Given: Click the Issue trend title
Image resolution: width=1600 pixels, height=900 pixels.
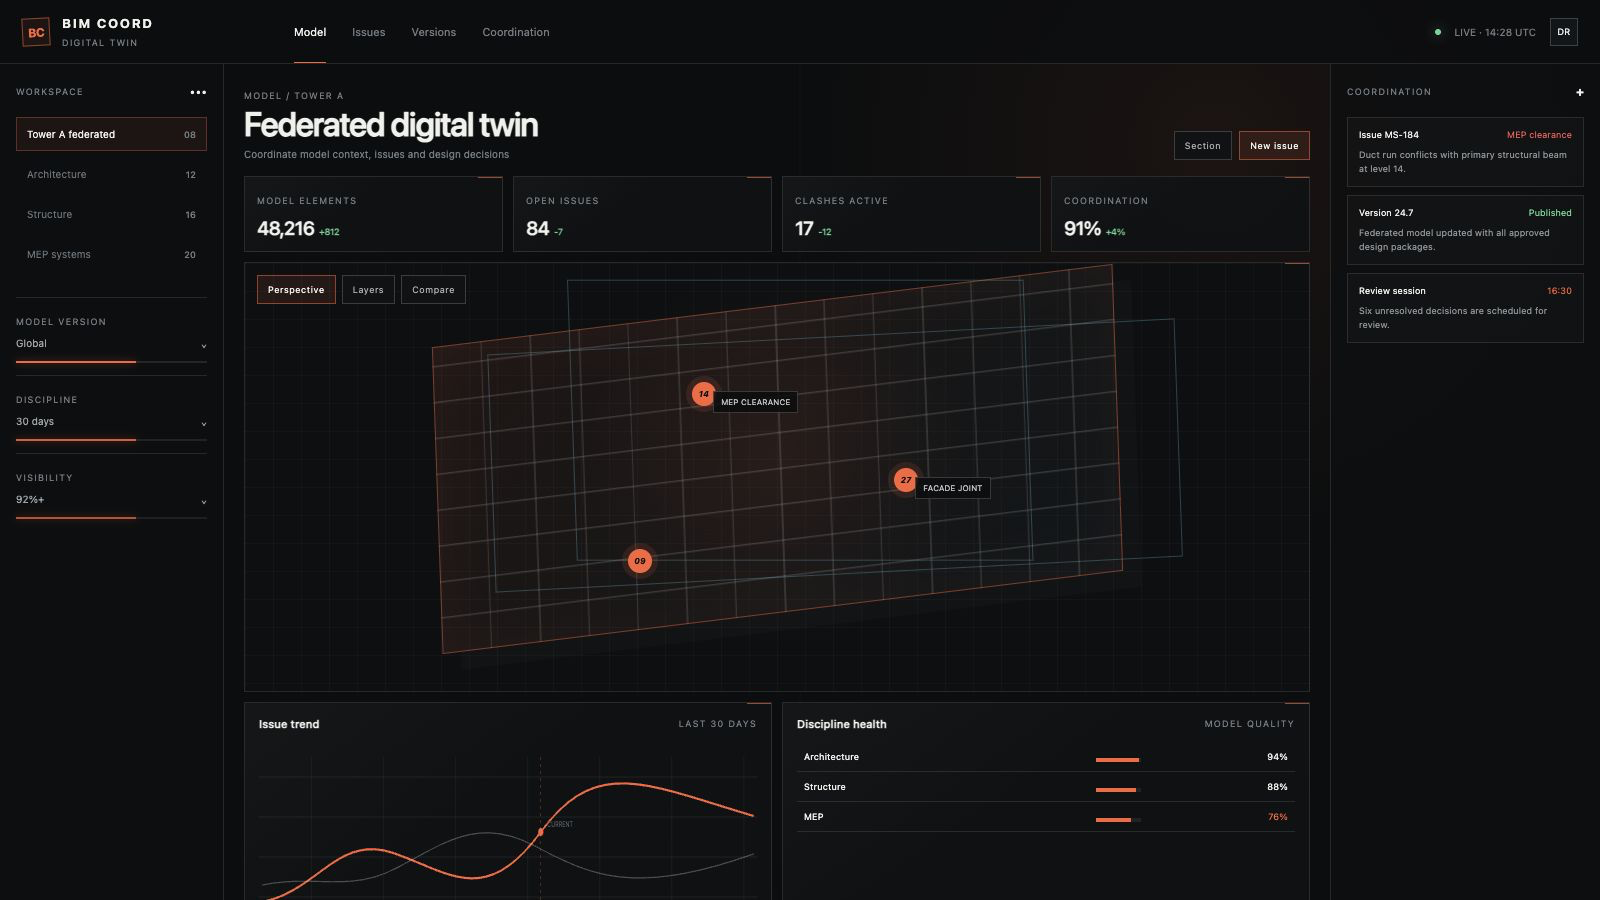Looking at the screenshot, I should pos(289,724).
